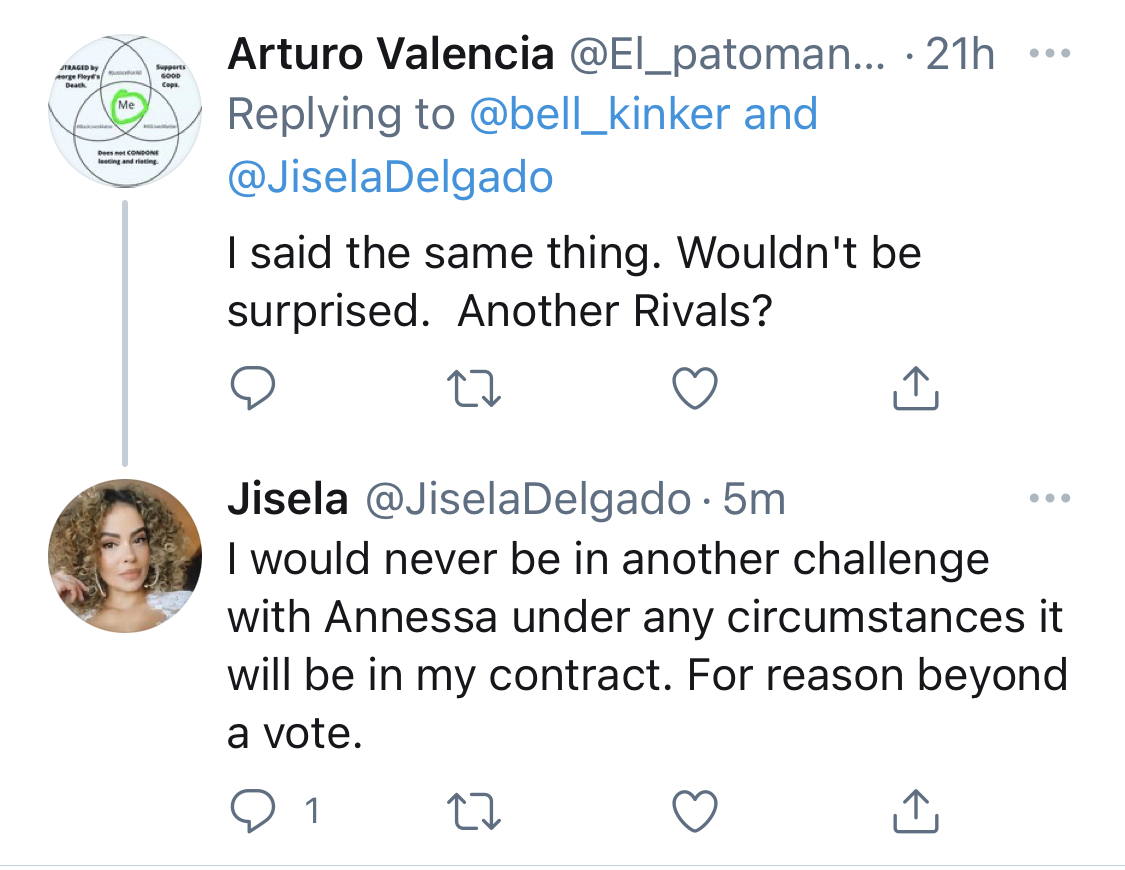
Task: Open Arturo Valencia's display name
Action: coord(391,54)
